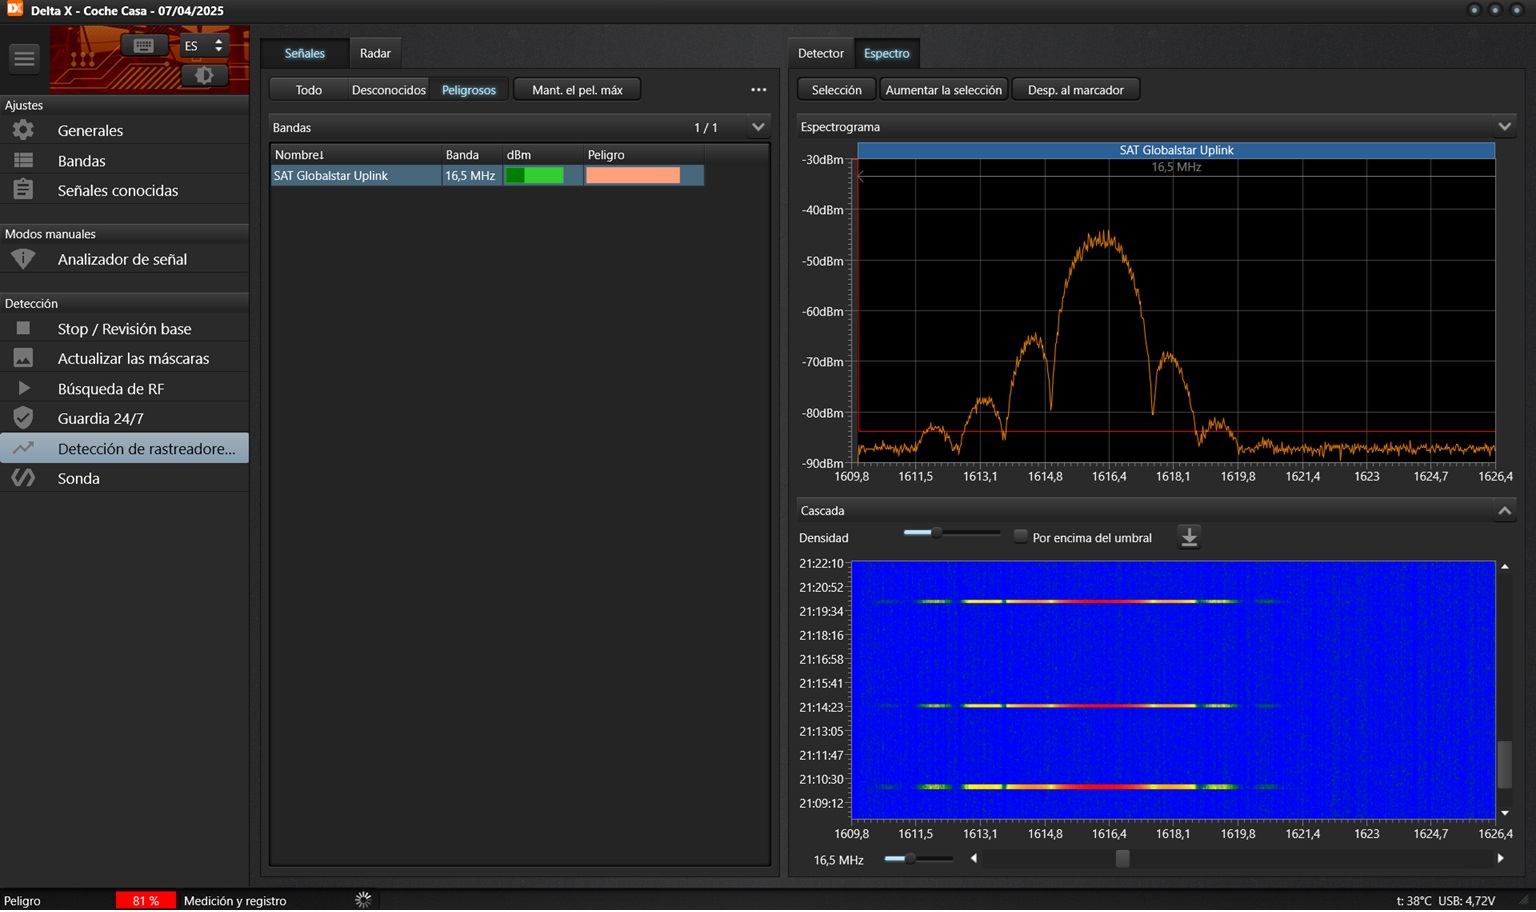Open the ES language selector

point(204,46)
